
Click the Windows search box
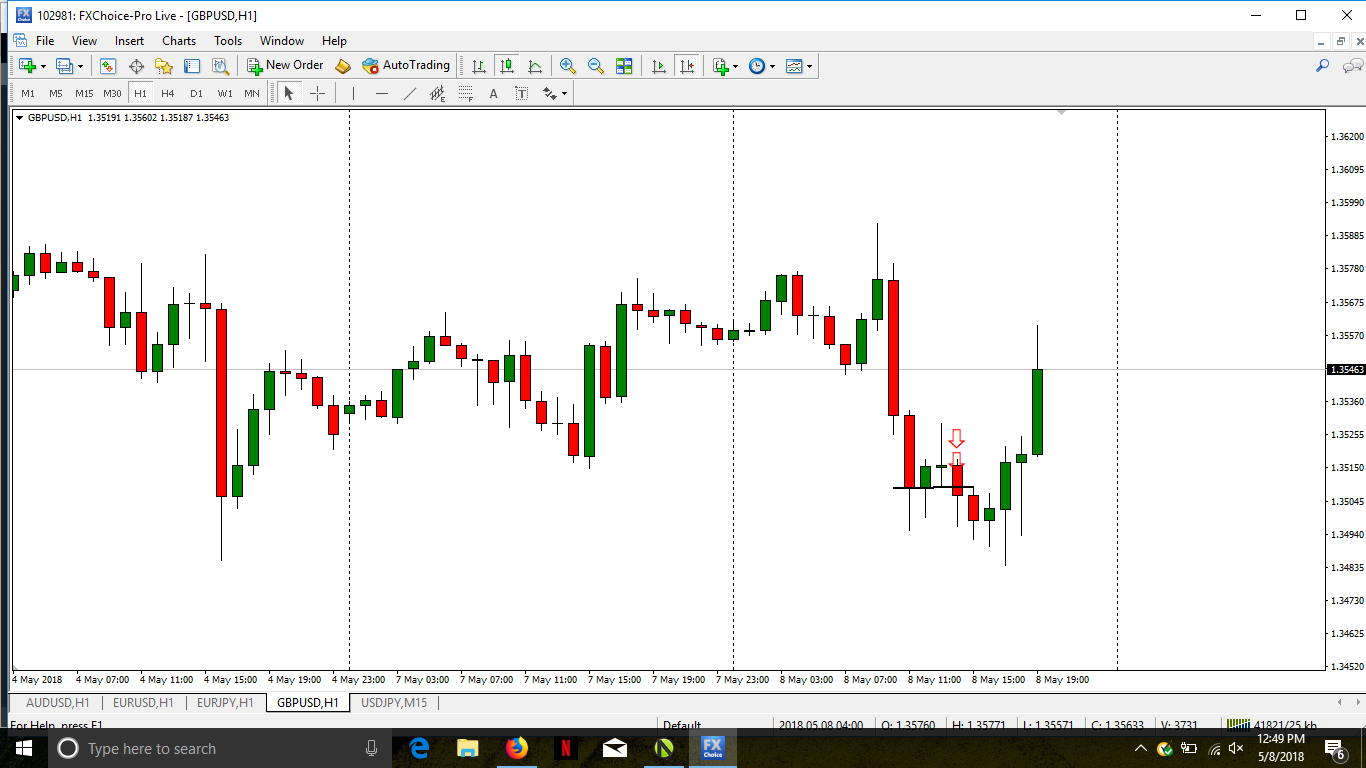[x=218, y=748]
